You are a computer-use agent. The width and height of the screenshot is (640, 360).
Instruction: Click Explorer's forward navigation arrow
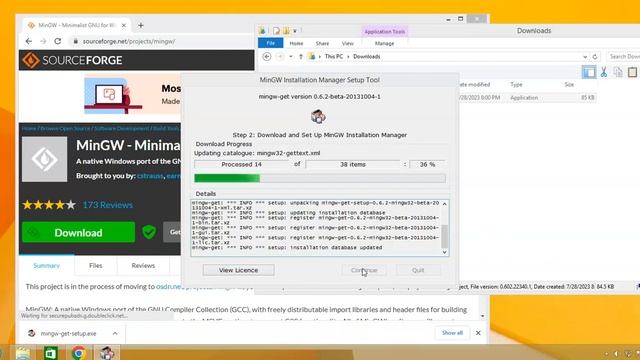pos(280,57)
